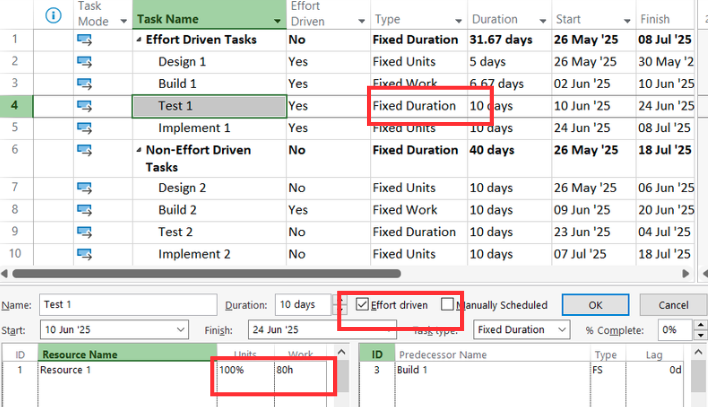Click the task mode icon for Non-Effort Driven Tasks
Screen dimensions: 708x407
[x=84, y=150]
